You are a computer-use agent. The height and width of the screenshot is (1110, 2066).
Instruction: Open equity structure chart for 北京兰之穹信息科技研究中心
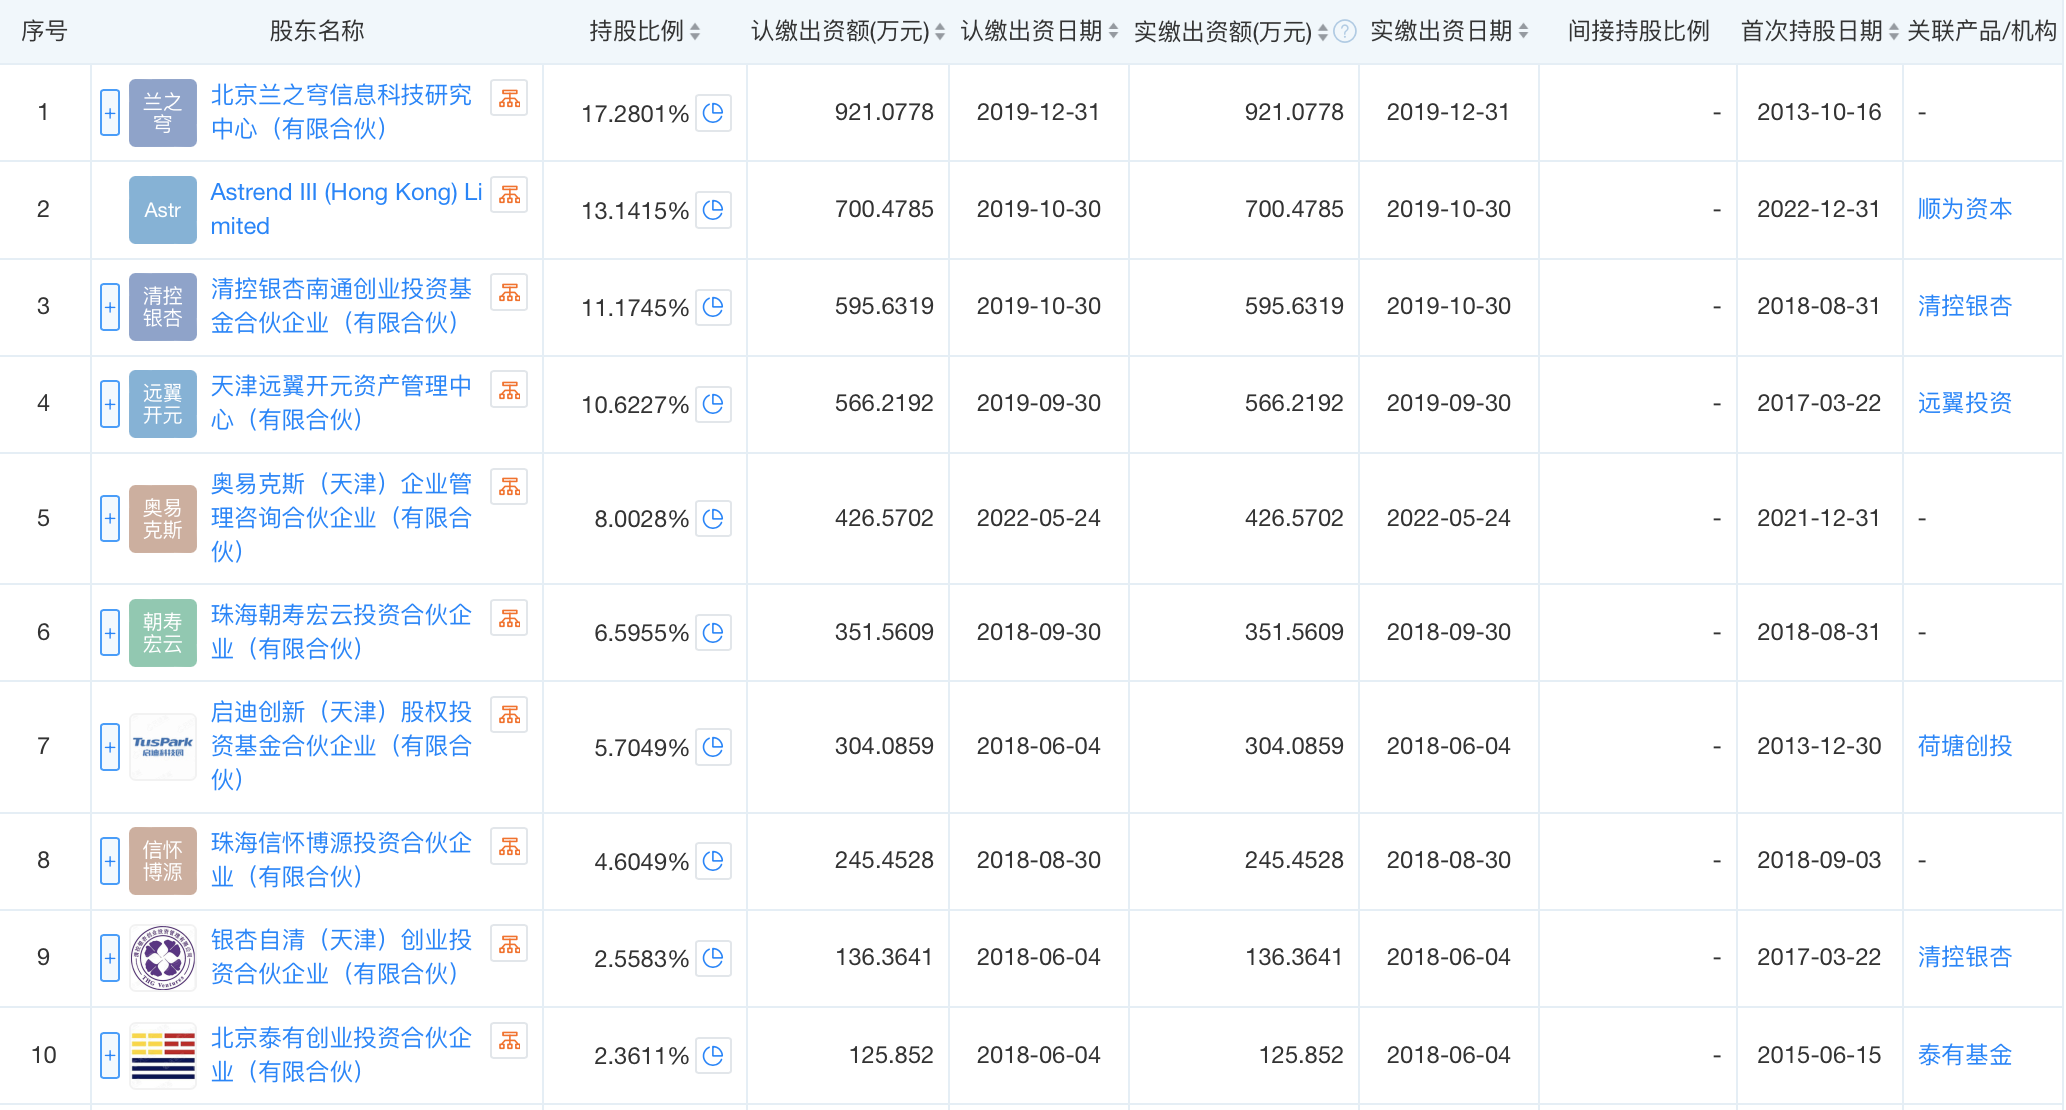click(509, 98)
